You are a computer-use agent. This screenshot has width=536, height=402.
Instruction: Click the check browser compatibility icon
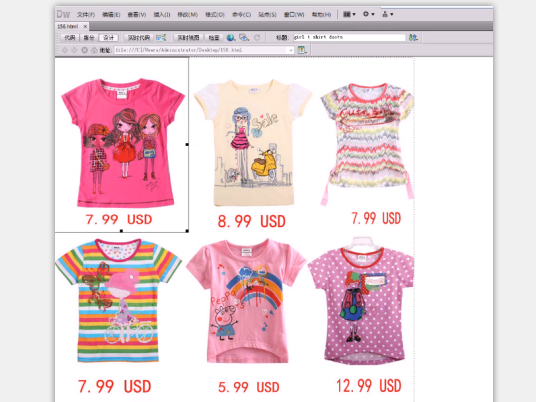161,38
